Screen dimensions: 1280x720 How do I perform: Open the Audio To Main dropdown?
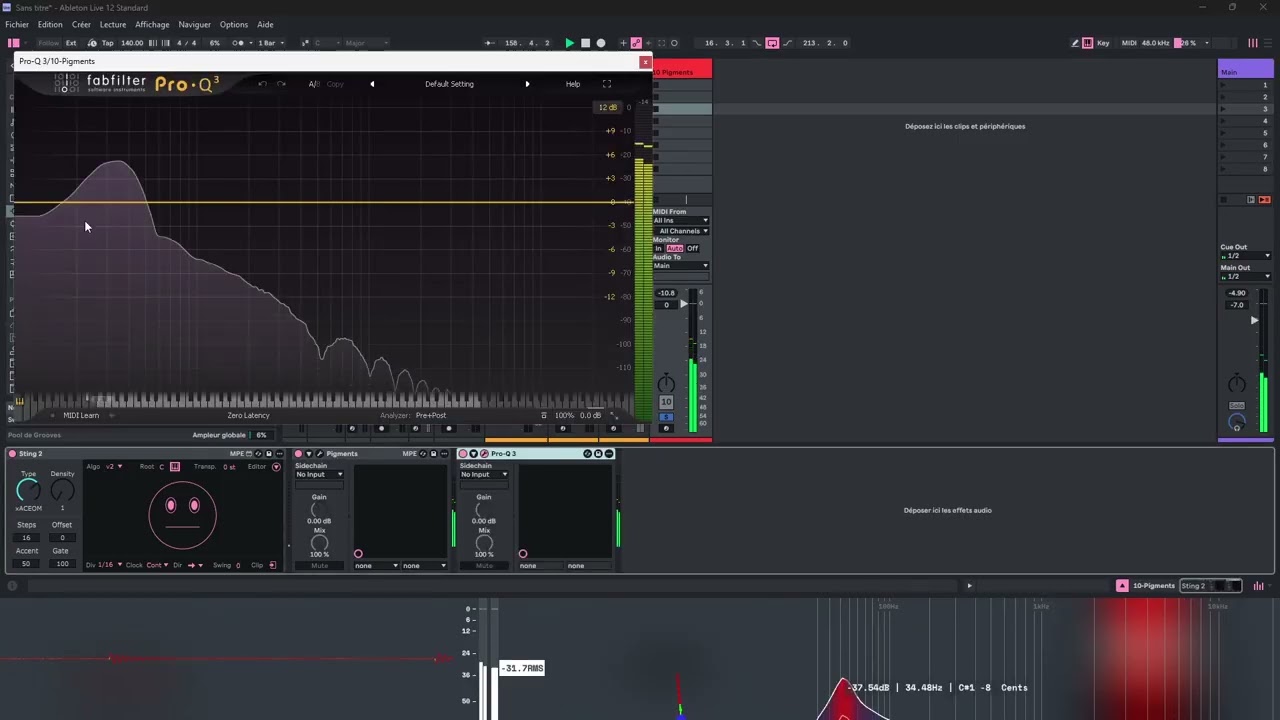(681, 266)
